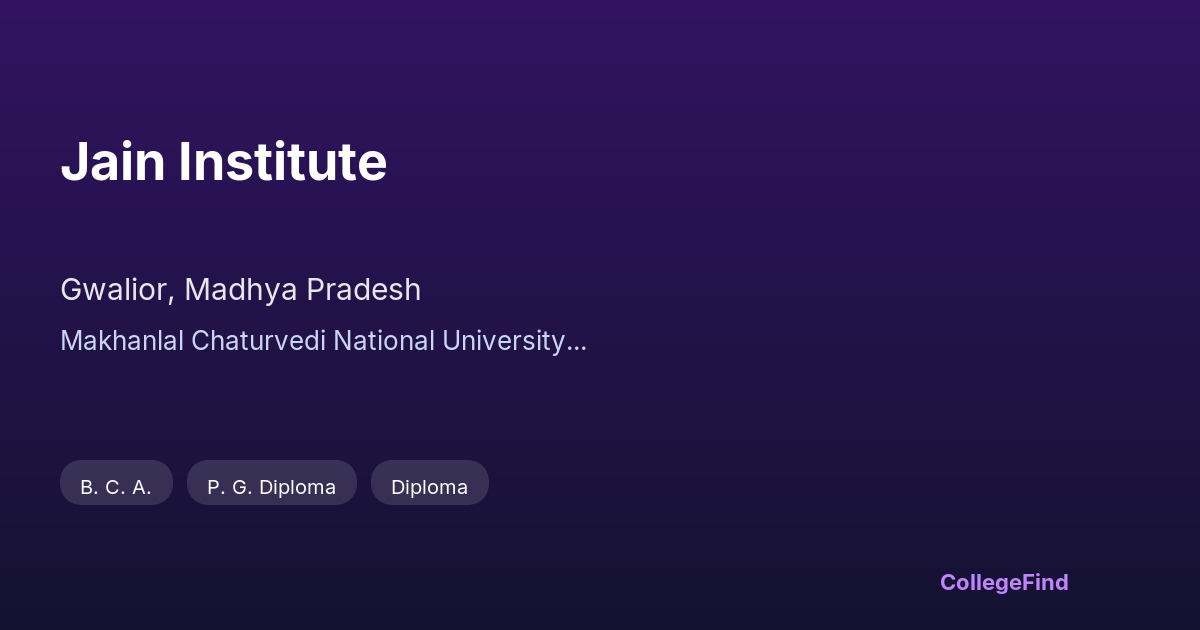This screenshot has height=630, width=1200.
Task: Click the College part of the CollegeFind logo
Action: click(x=981, y=582)
